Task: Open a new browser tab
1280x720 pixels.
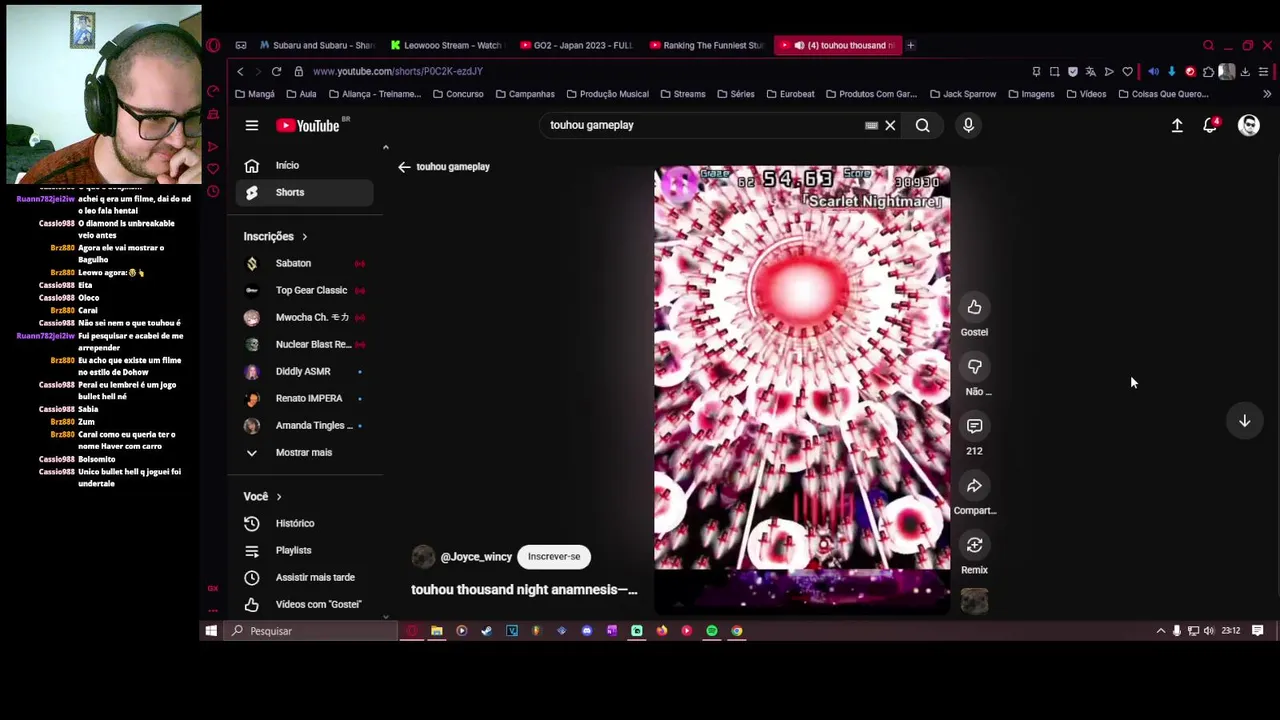Action: (910, 45)
